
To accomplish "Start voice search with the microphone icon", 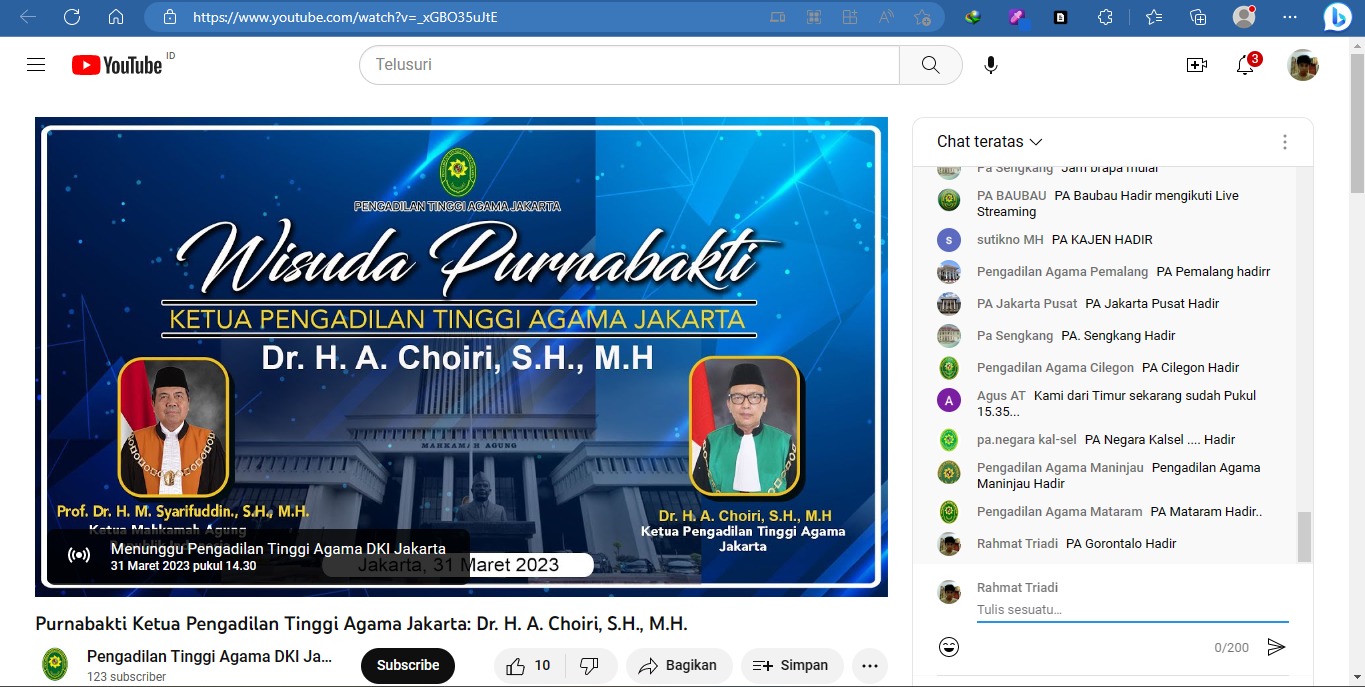I will tap(990, 65).
